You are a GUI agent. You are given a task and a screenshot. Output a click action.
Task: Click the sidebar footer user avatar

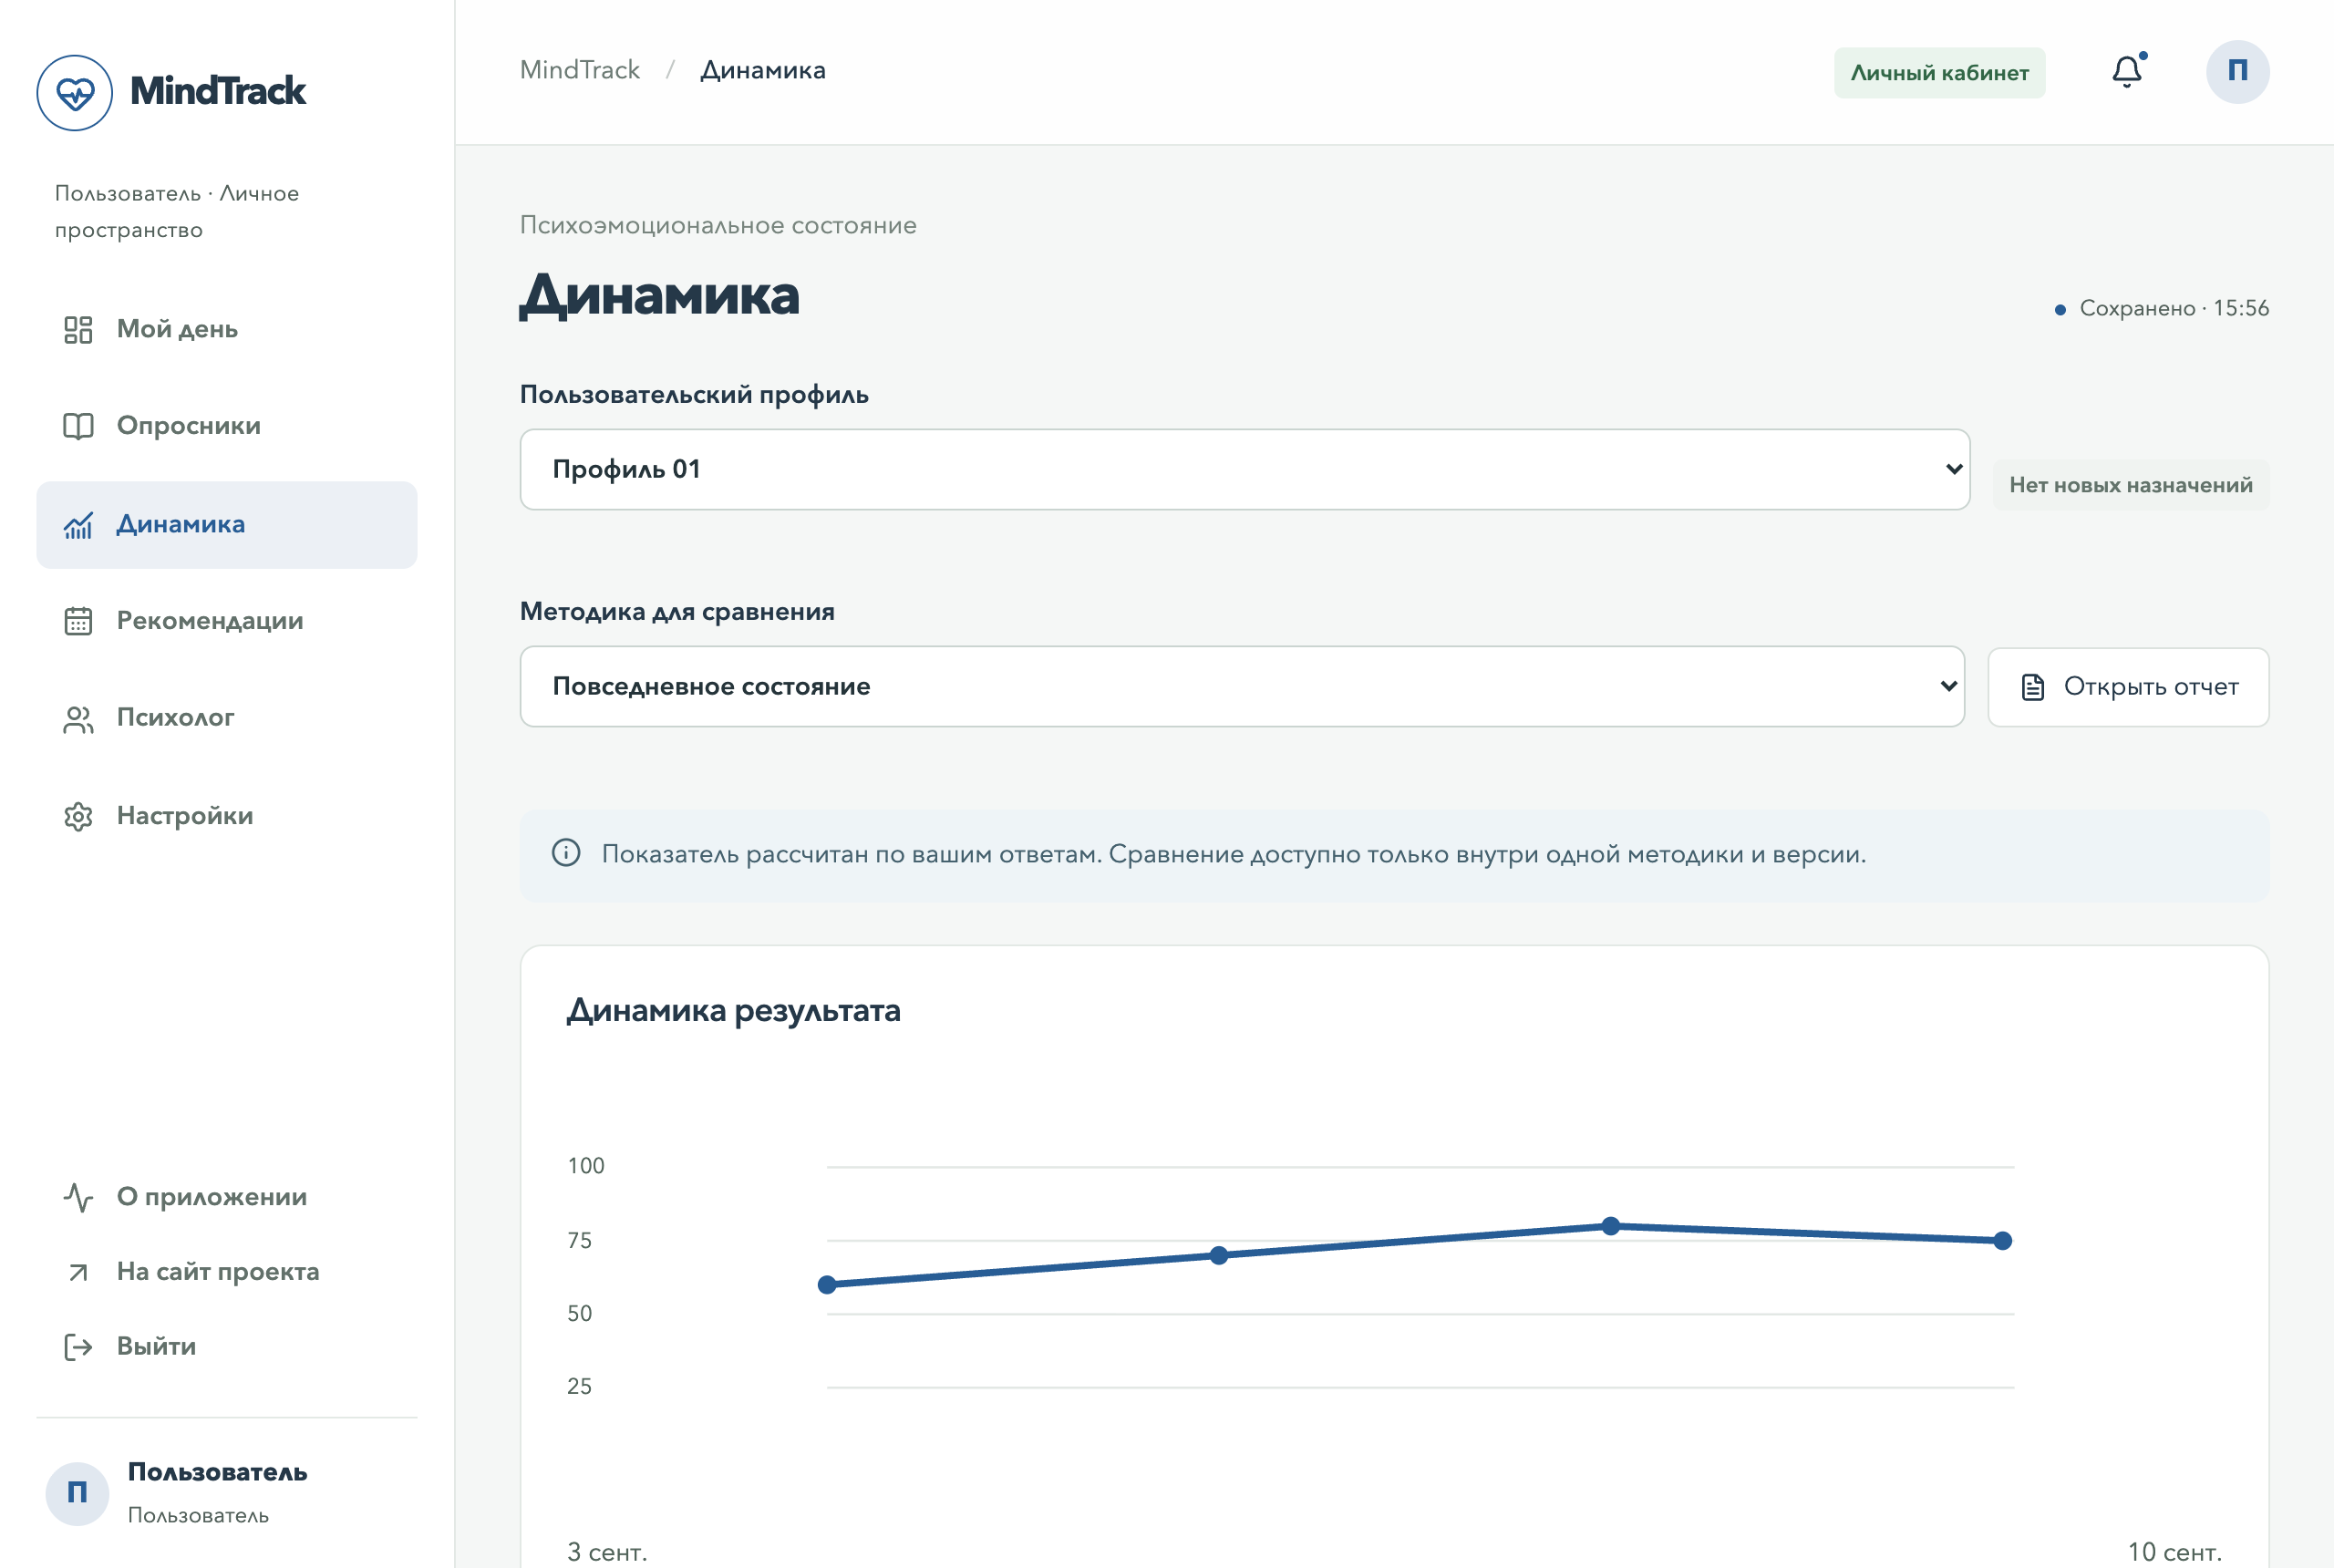[x=77, y=1493]
